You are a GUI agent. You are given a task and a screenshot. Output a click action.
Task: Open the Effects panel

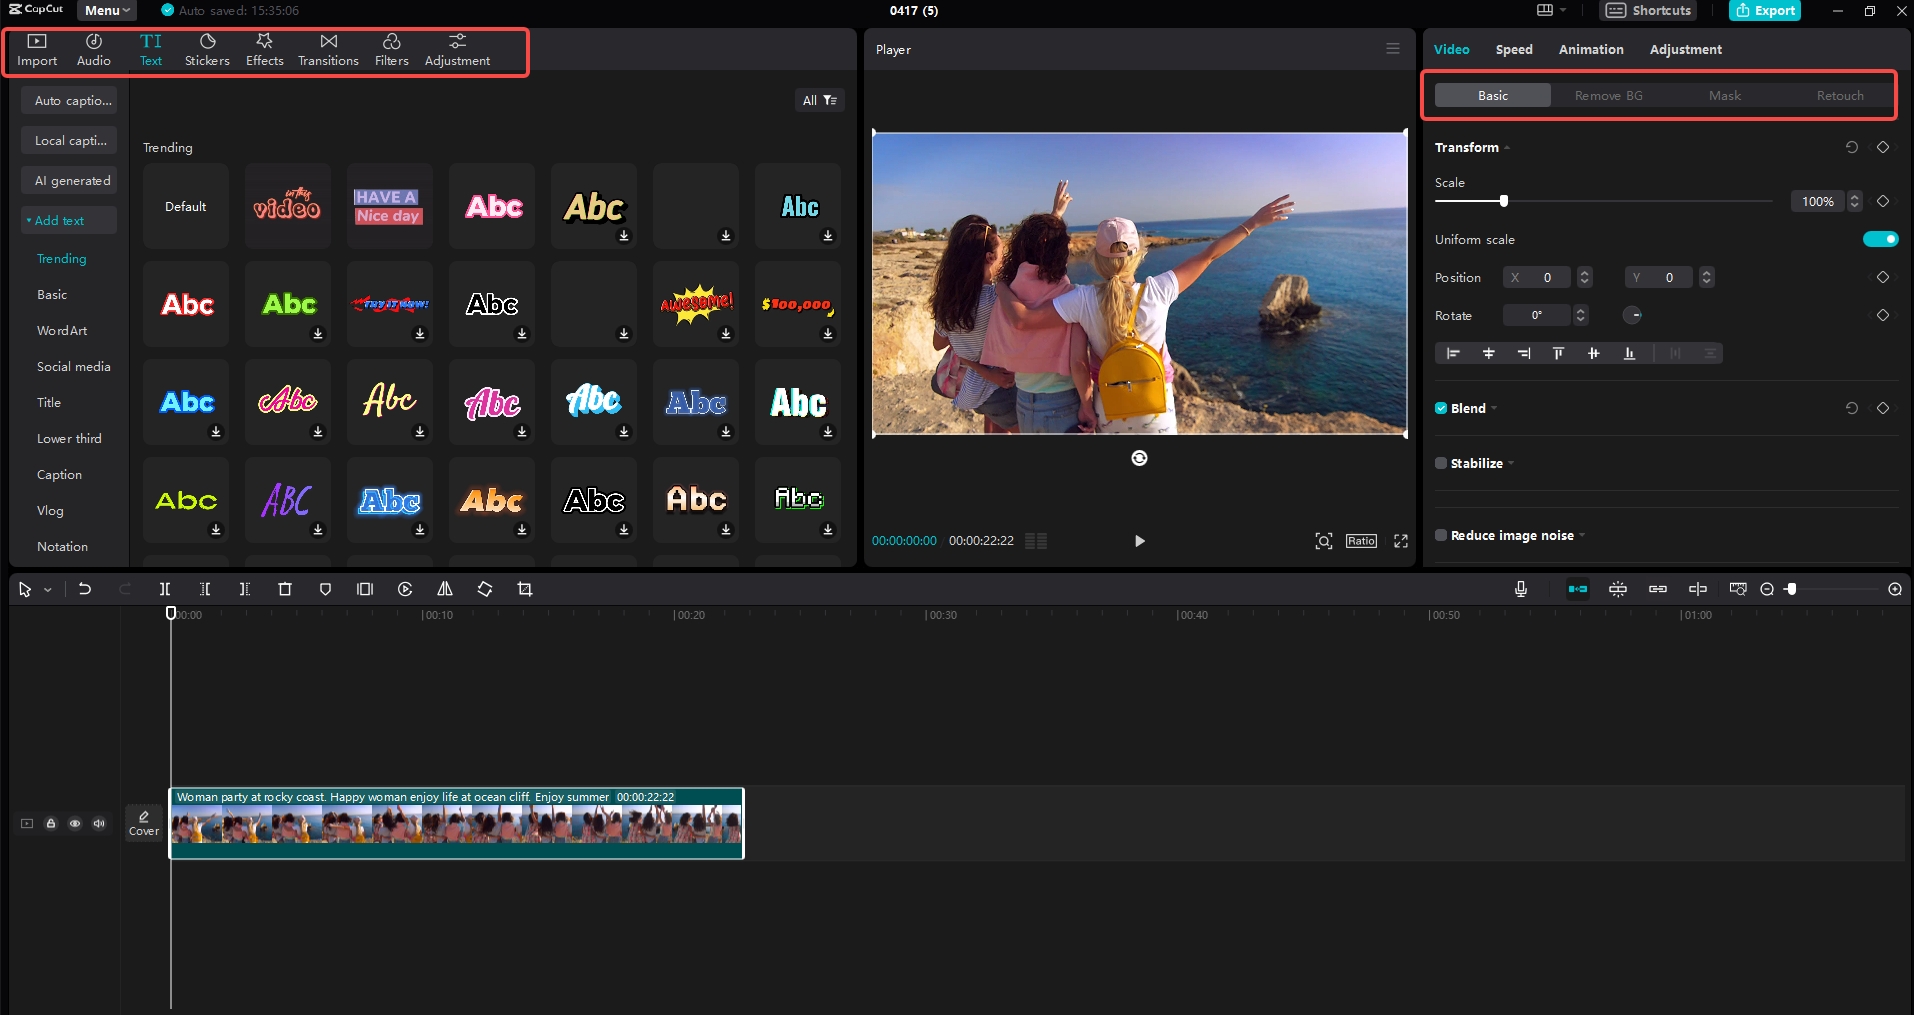pos(264,49)
